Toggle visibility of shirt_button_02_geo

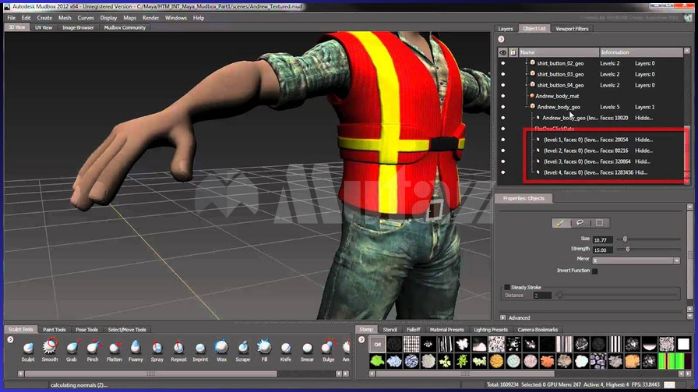503,63
